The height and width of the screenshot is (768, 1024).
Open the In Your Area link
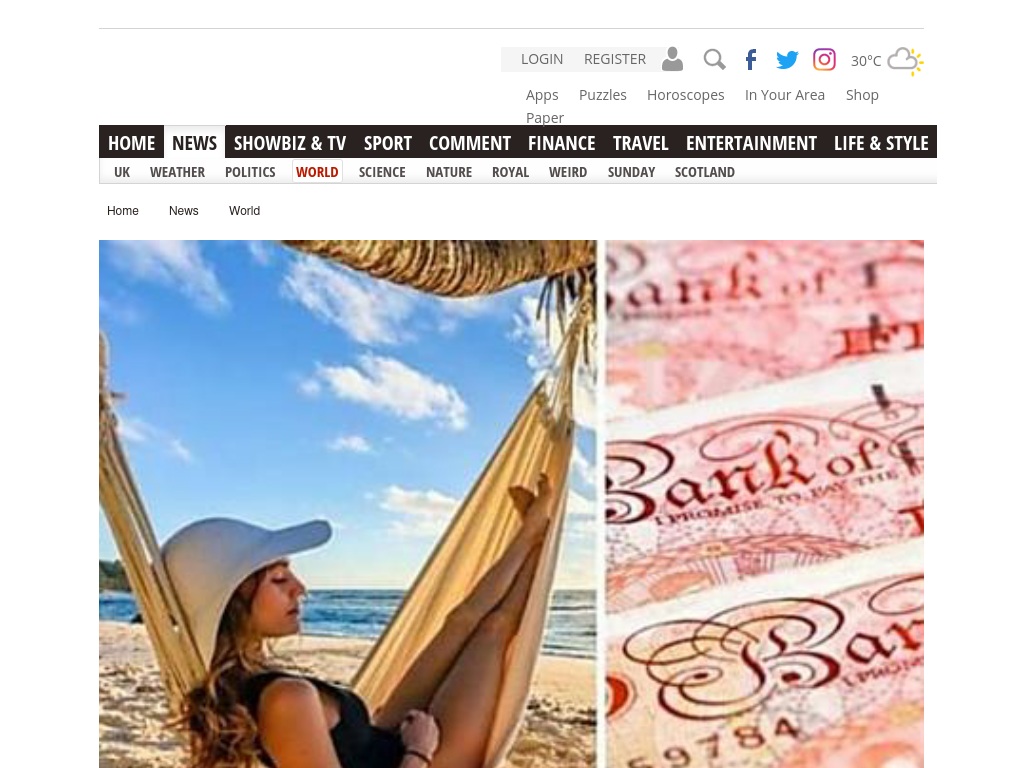point(785,95)
